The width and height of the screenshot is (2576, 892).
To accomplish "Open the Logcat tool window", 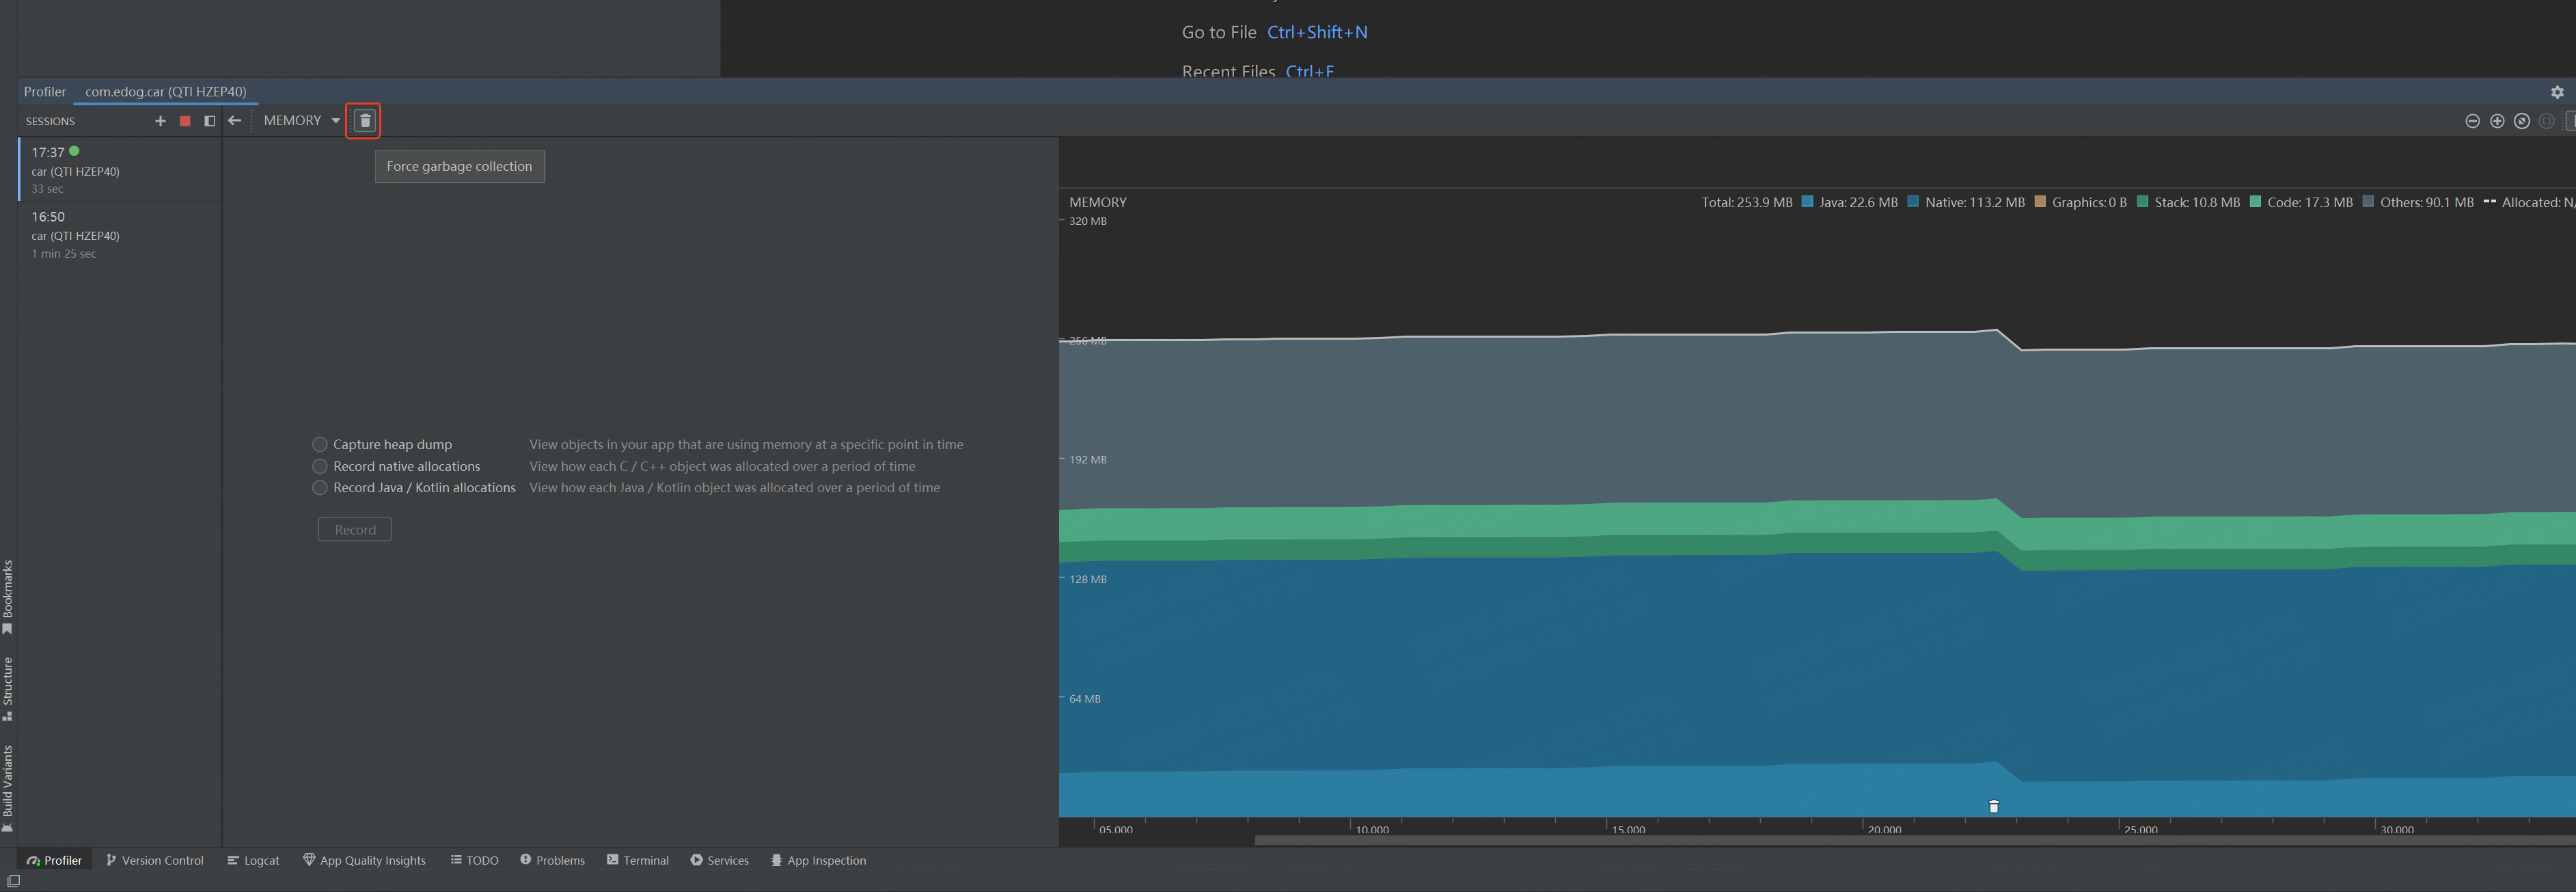I will 253,860.
